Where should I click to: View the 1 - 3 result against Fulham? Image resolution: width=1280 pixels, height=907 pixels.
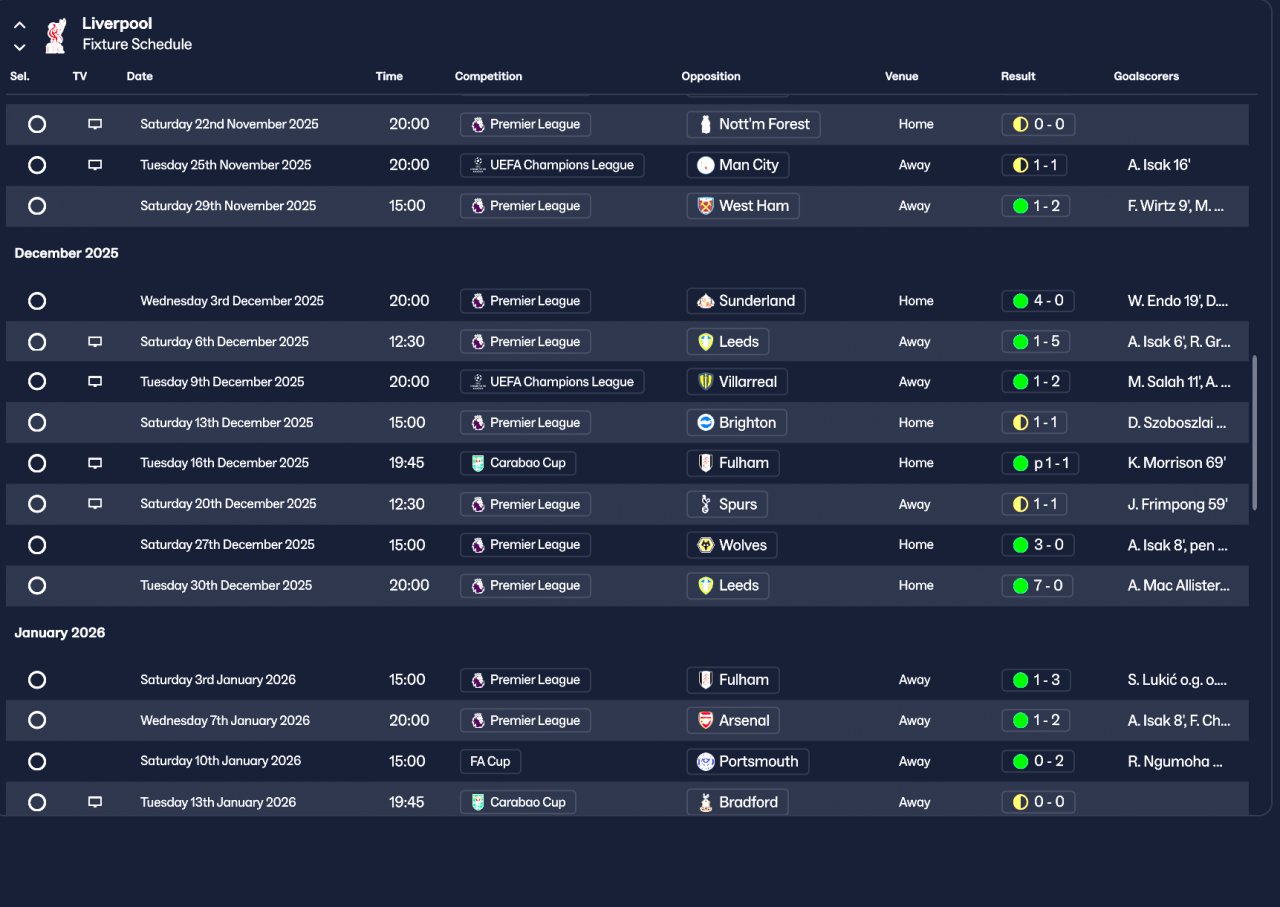[1037, 680]
